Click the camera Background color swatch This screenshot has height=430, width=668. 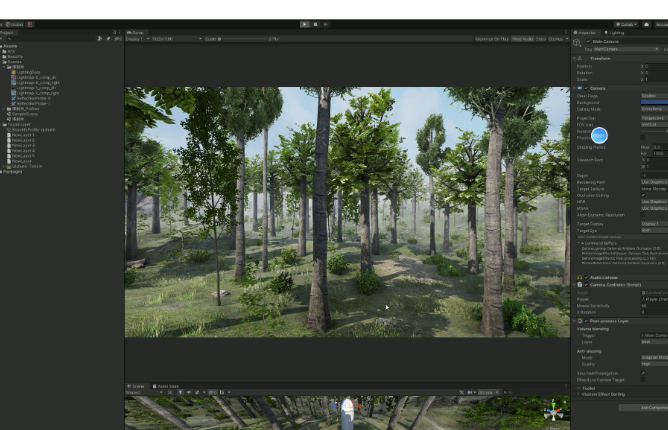click(653, 102)
